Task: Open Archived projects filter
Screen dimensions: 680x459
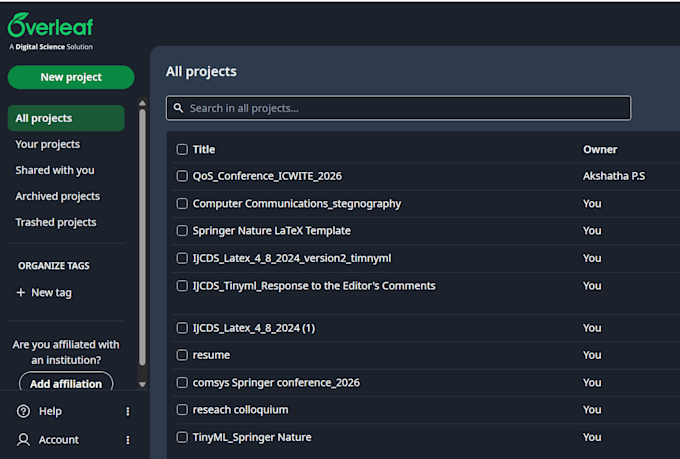Action: pyautogui.click(x=58, y=196)
